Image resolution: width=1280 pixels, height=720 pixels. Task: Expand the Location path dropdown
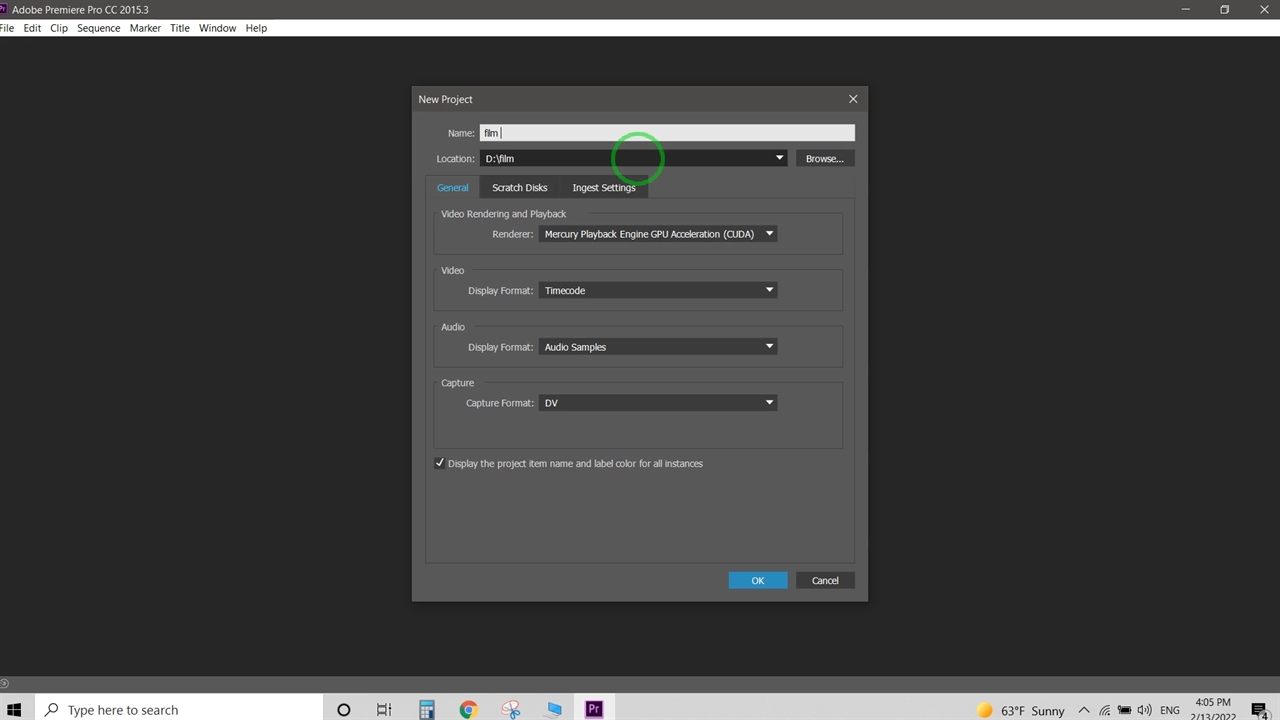[x=779, y=158]
